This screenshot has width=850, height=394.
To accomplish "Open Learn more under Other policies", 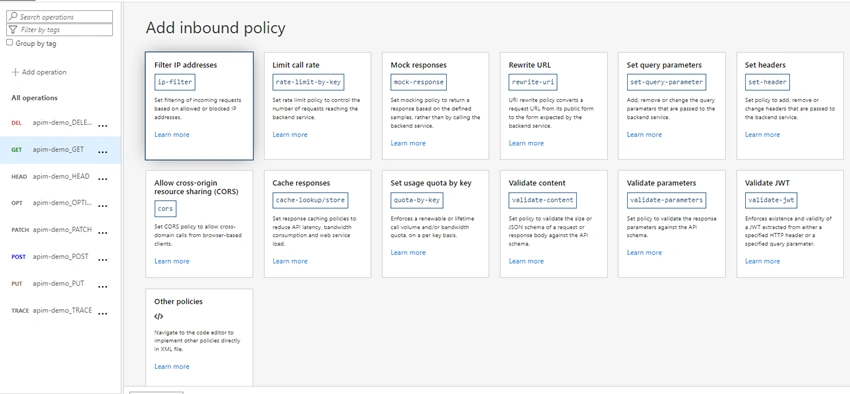I will click(x=172, y=366).
